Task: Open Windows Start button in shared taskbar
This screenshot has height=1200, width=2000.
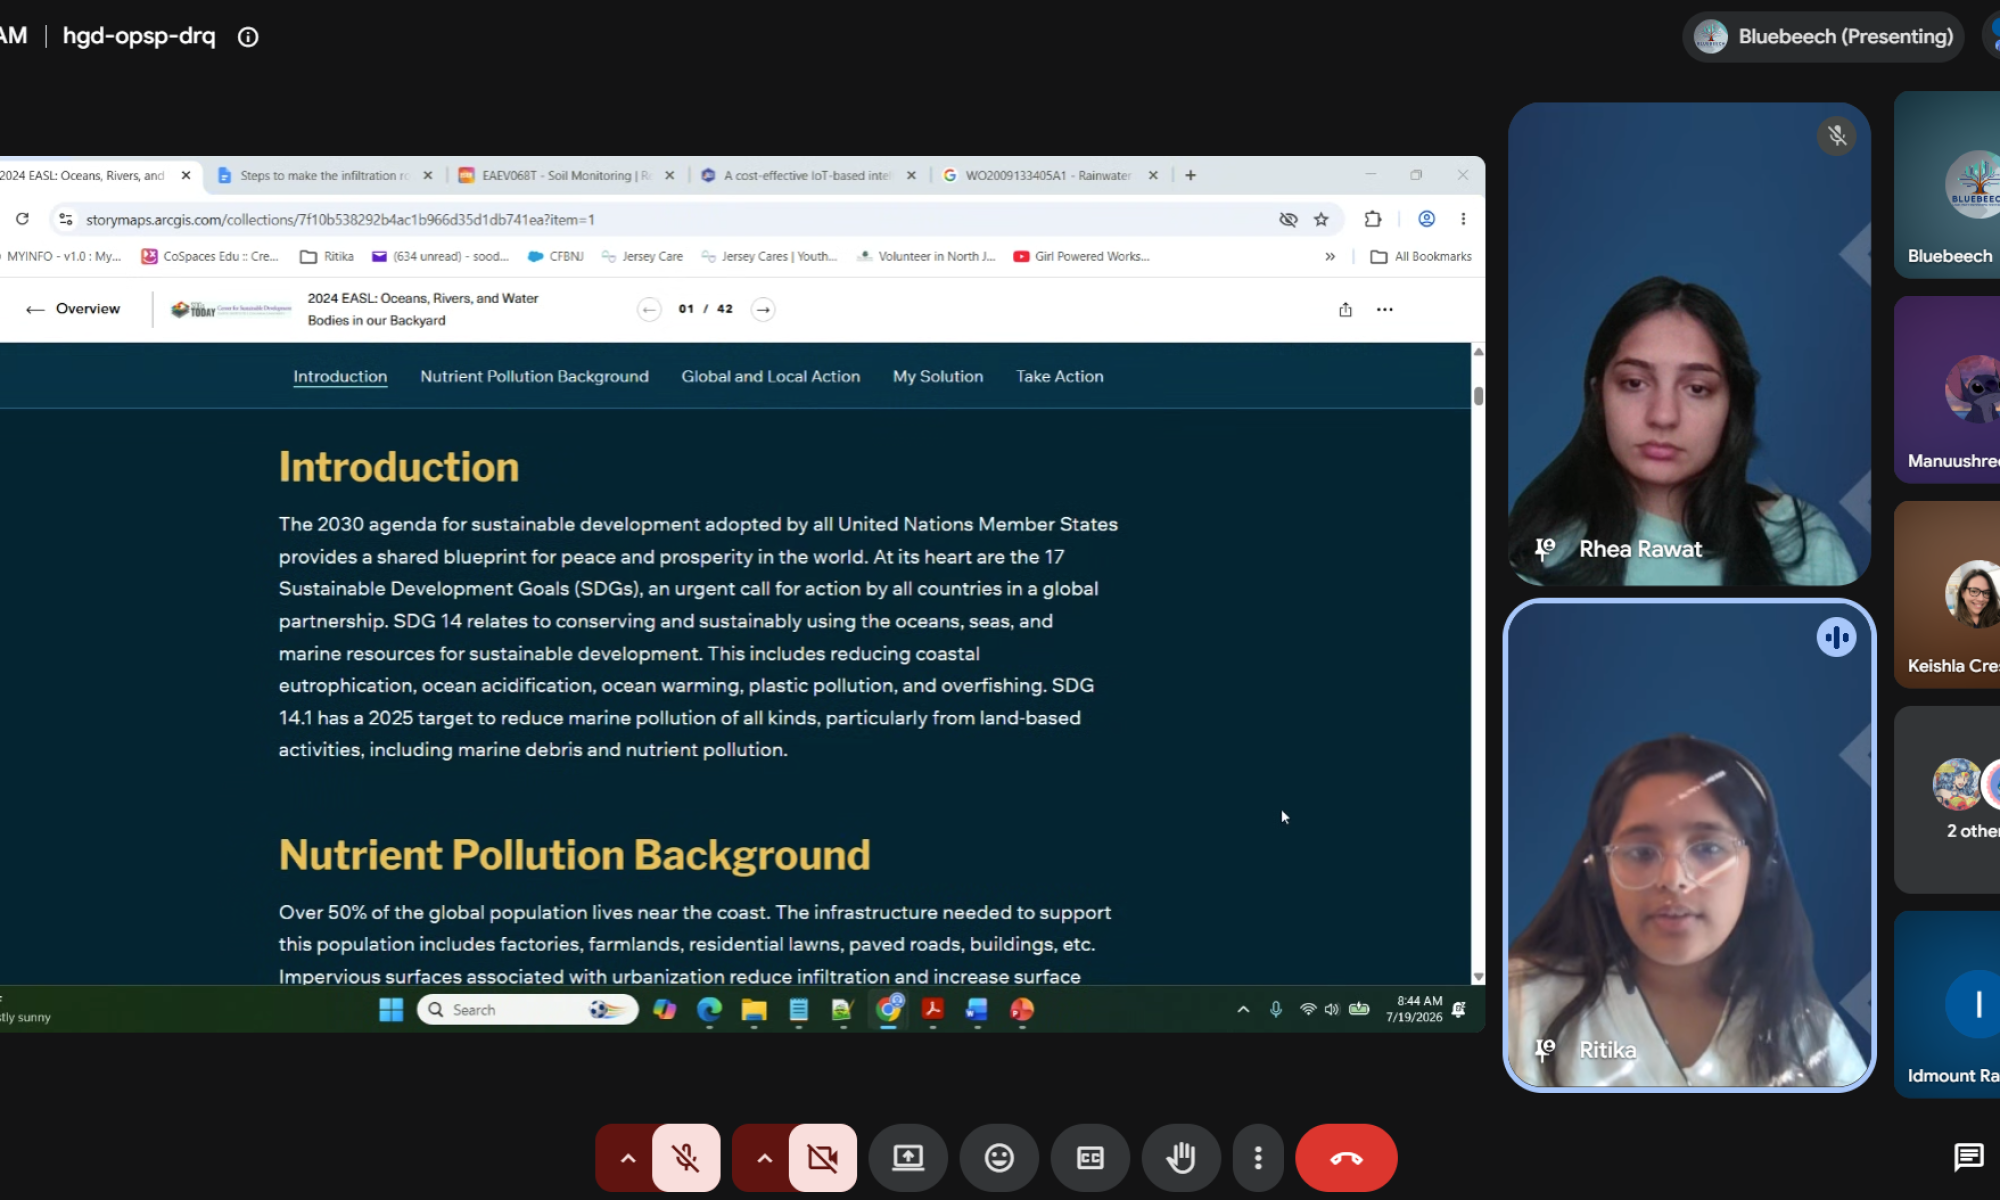Action: tap(391, 1010)
